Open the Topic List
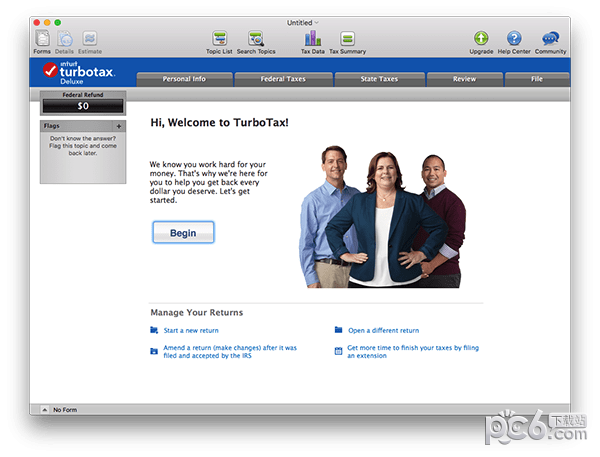 (x=219, y=39)
